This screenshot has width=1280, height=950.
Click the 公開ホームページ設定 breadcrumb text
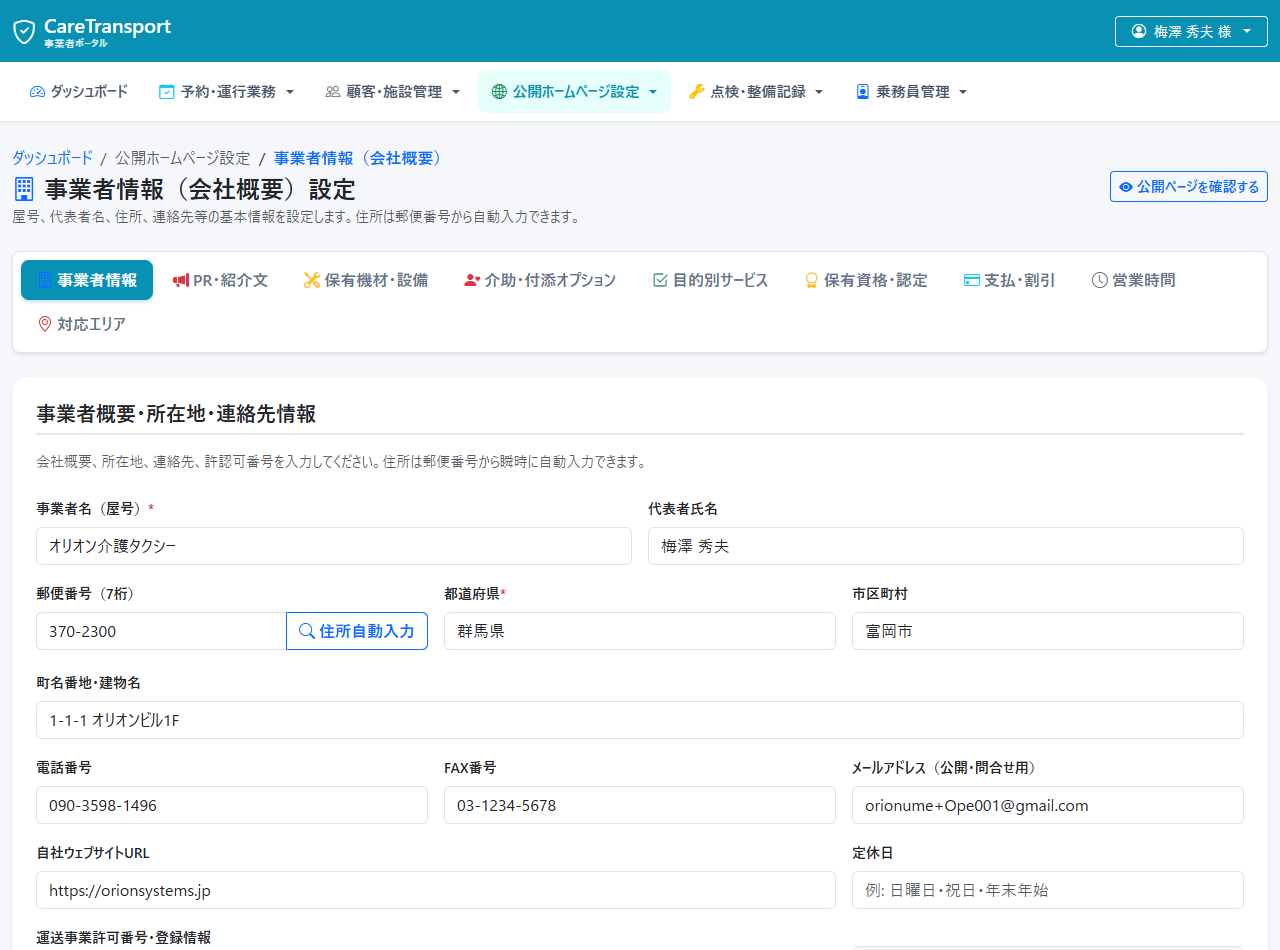(x=183, y=158)
